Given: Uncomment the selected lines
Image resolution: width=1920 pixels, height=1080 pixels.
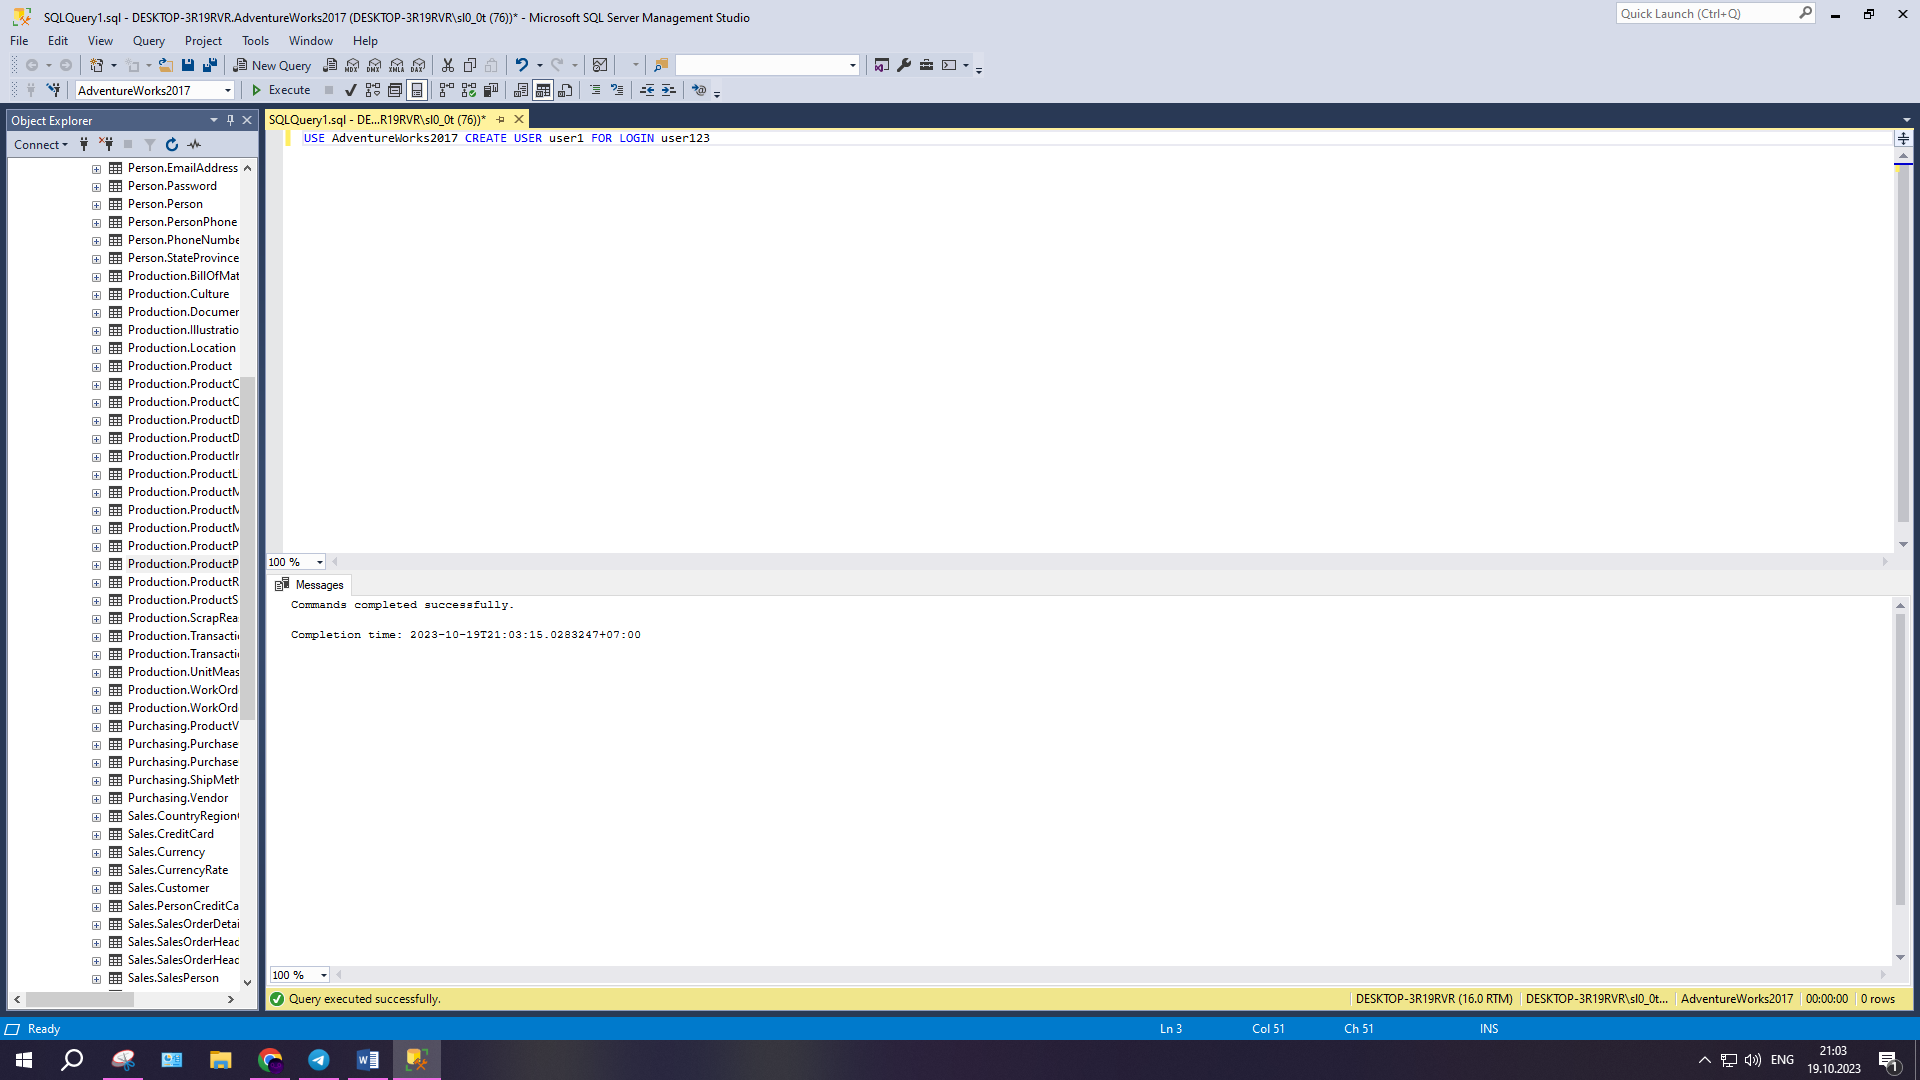Looking at the screenshot, I should click(x=617, y=90).
